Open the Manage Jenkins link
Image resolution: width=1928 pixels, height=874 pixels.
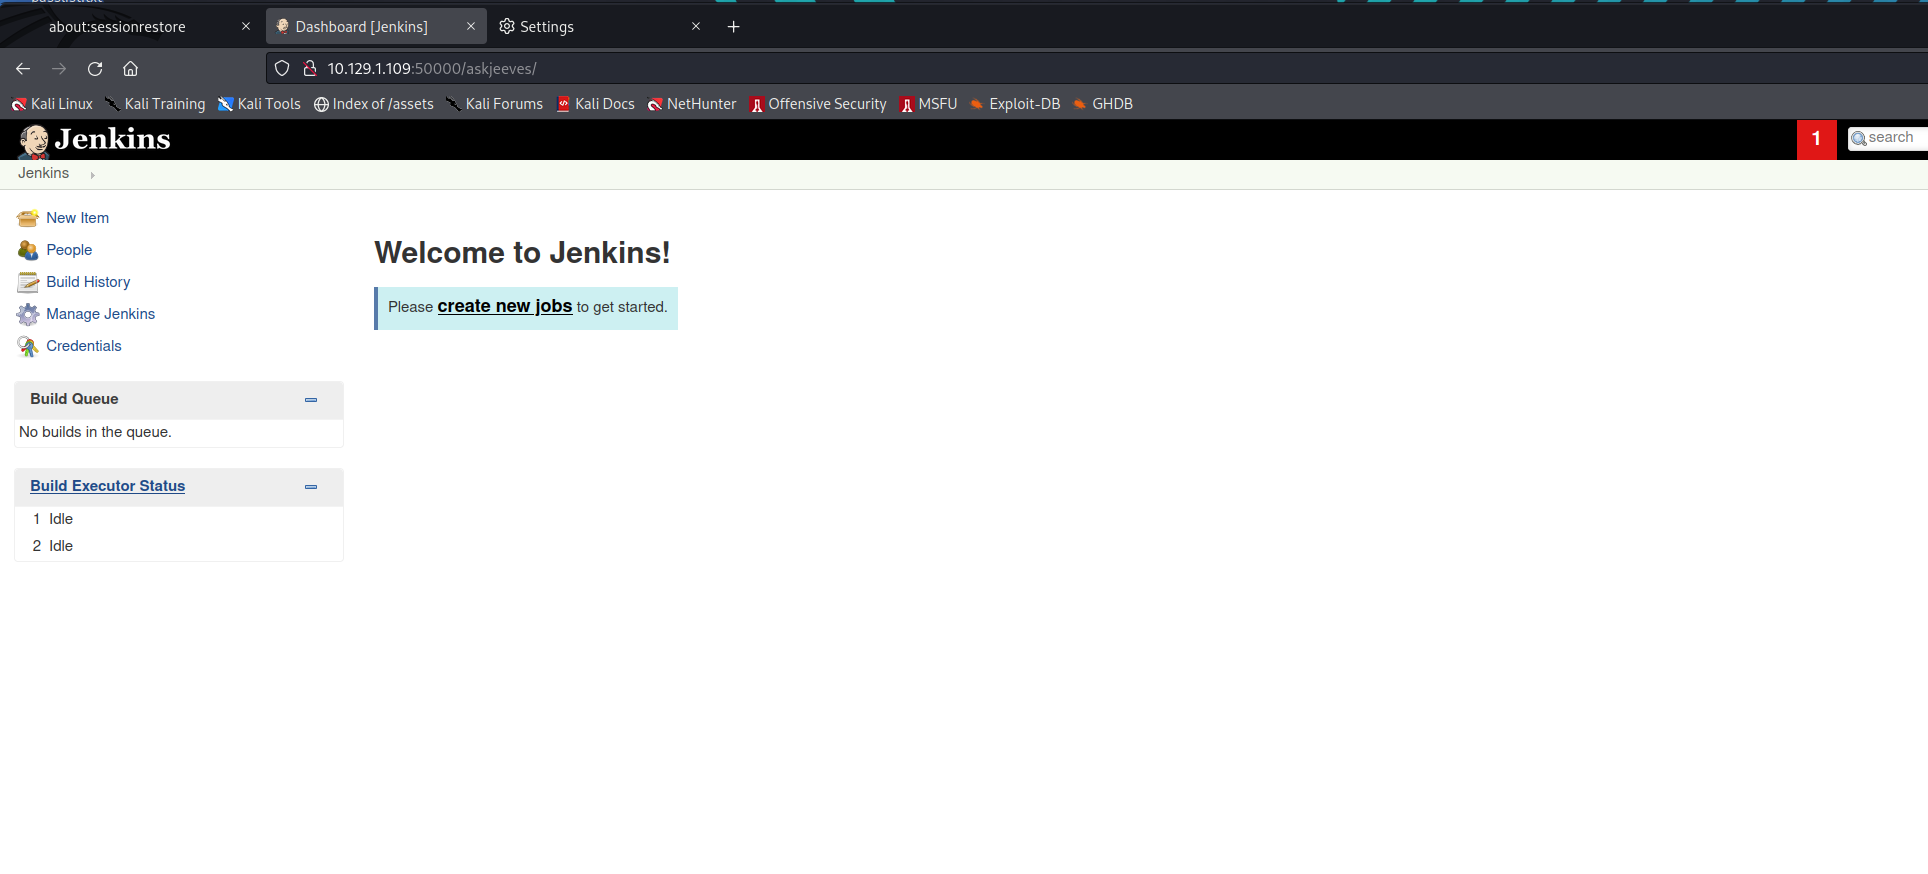coord(101,314)
